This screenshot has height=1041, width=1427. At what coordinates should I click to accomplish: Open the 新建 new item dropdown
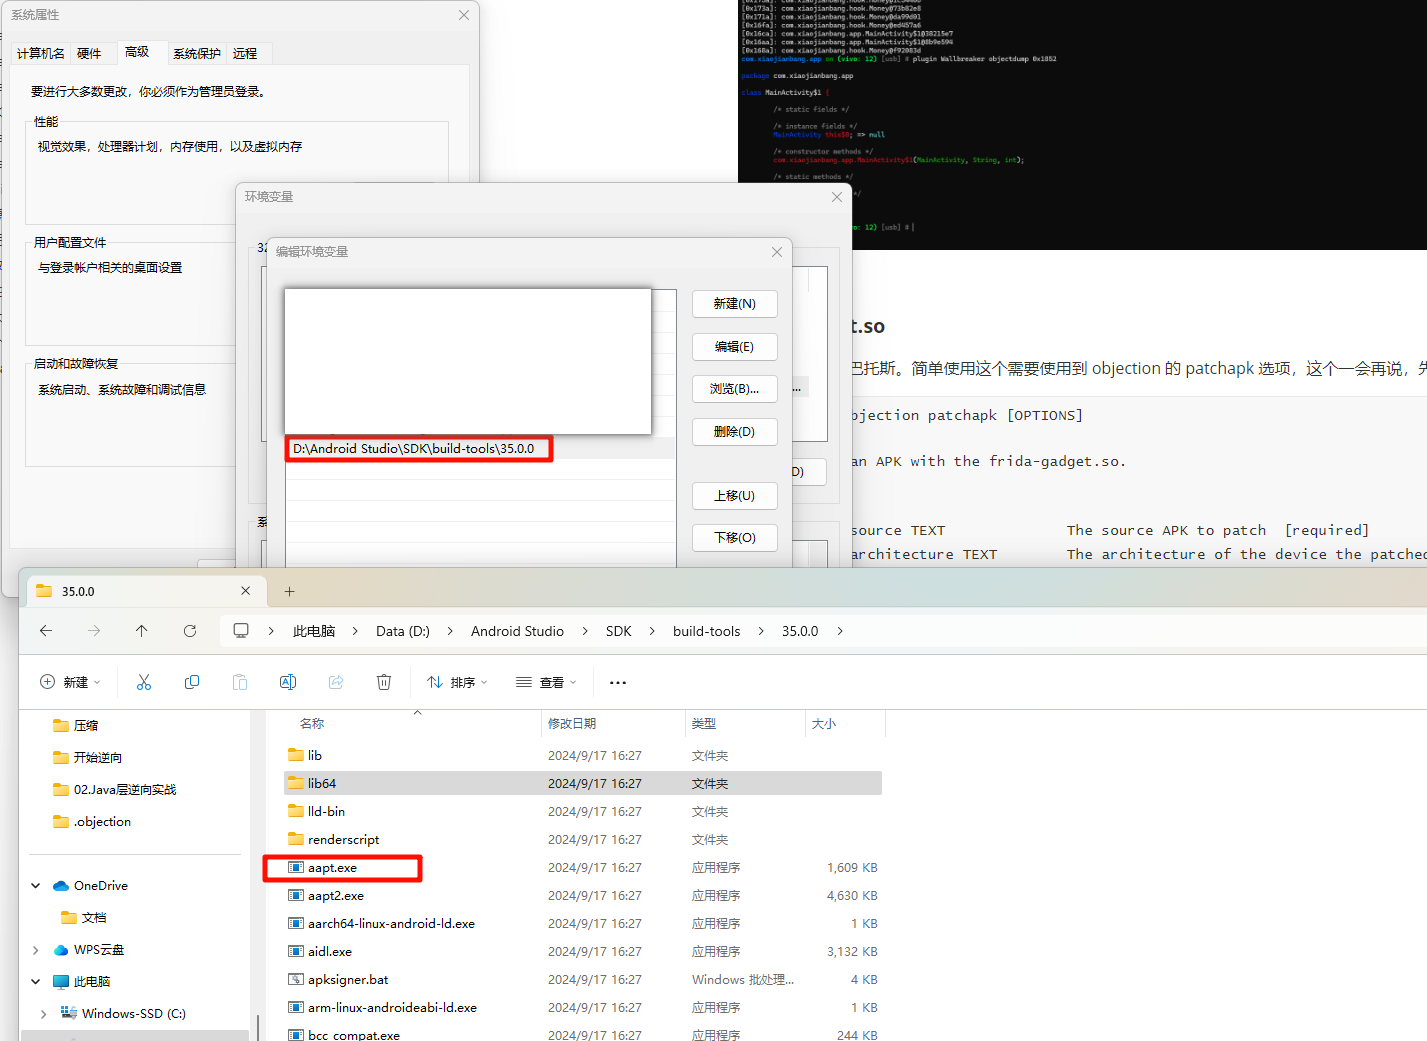pyautogui.click(x=70, y=682)
